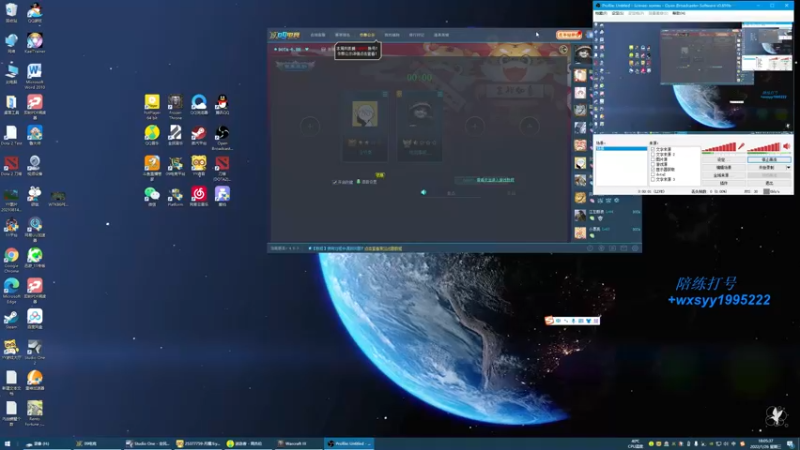Launch the Open Broadcaster desktop shortcut

point(222,137)
